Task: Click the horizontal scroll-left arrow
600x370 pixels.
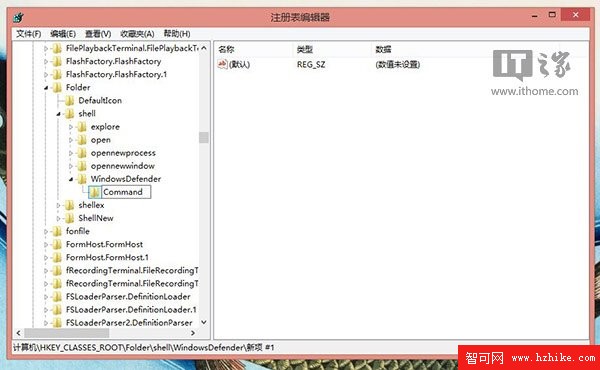Action: [x=18, y=333]
